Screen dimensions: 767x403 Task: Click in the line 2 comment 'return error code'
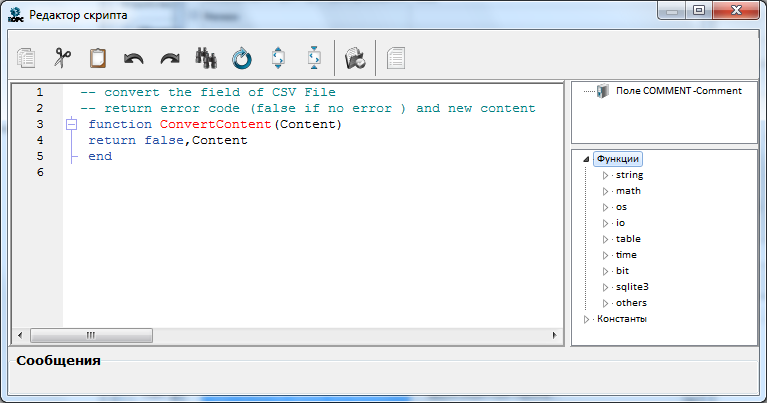(172, 108)
